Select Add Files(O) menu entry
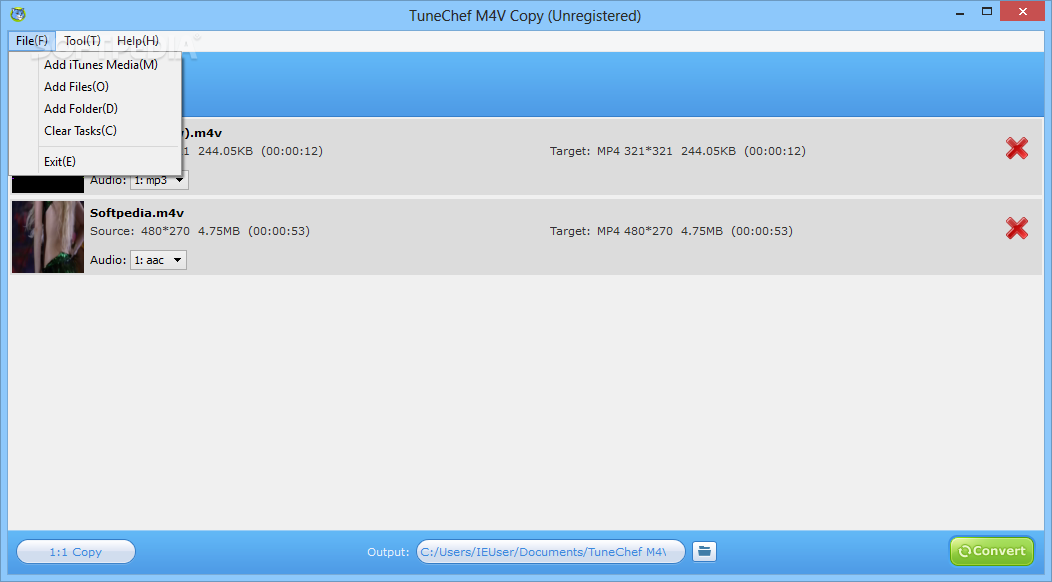This screenshot has height=582, width=1052. pyautogui.click(x=76, y=87)
